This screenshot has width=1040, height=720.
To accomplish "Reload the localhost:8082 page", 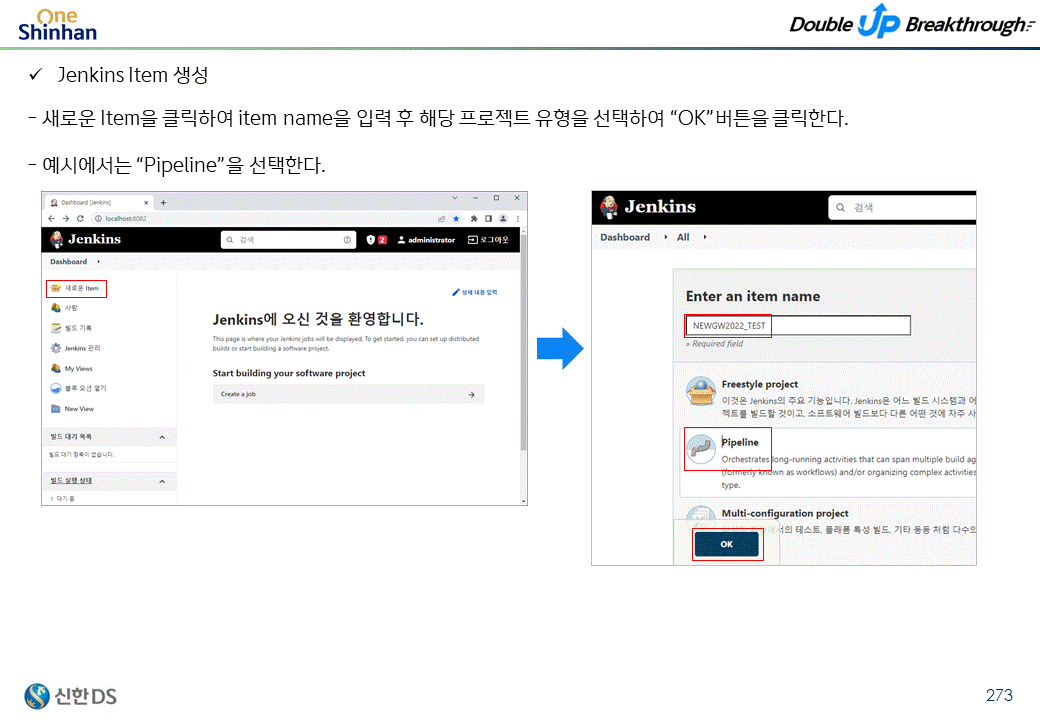I will (80, 219).
